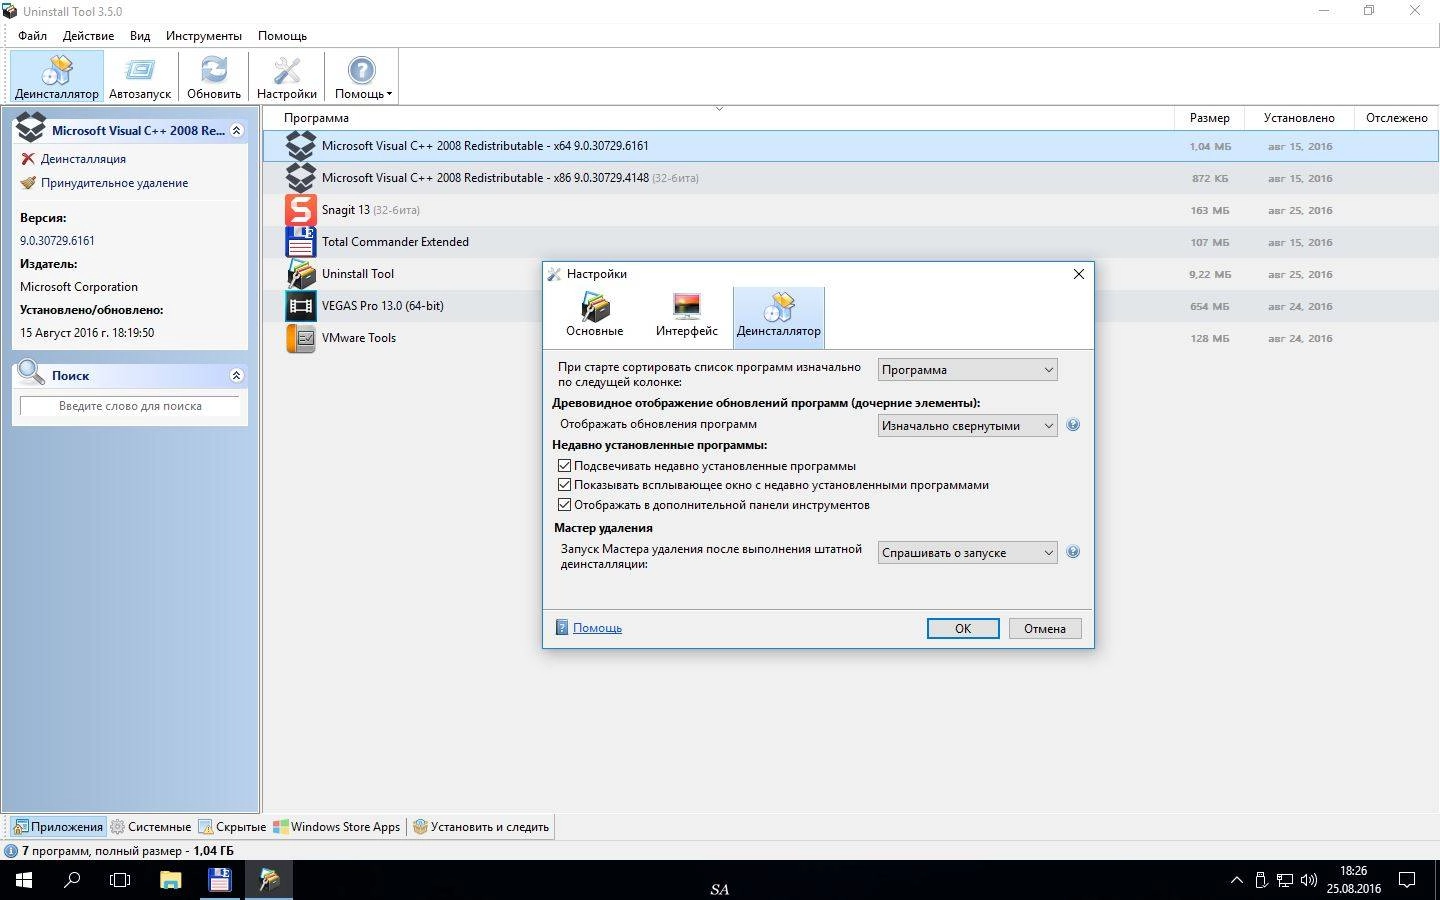Click the Uninstall Tool program icon in list
The height and width of the screenshot is (900, 1440).
point(300,274)
